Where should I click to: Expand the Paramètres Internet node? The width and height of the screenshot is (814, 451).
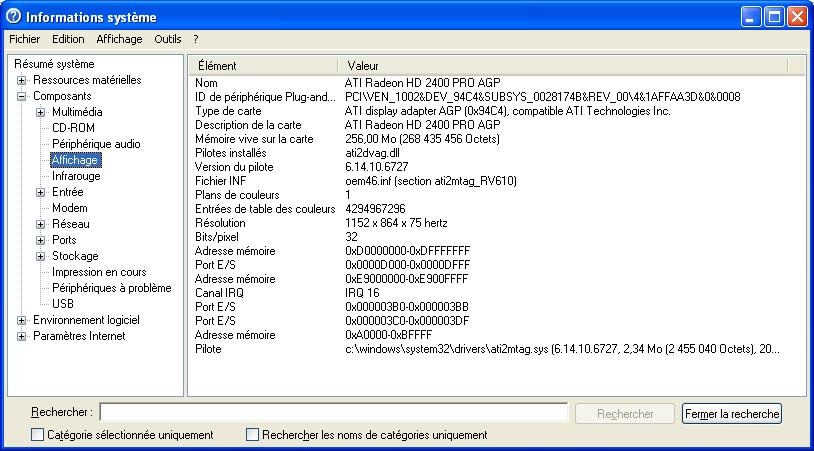[21, 337]
